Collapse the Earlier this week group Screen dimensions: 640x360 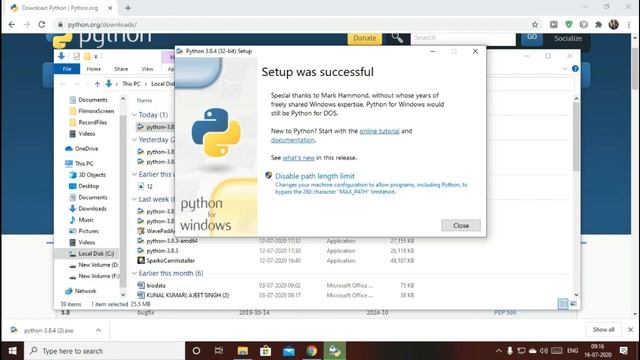click(134, 174)
